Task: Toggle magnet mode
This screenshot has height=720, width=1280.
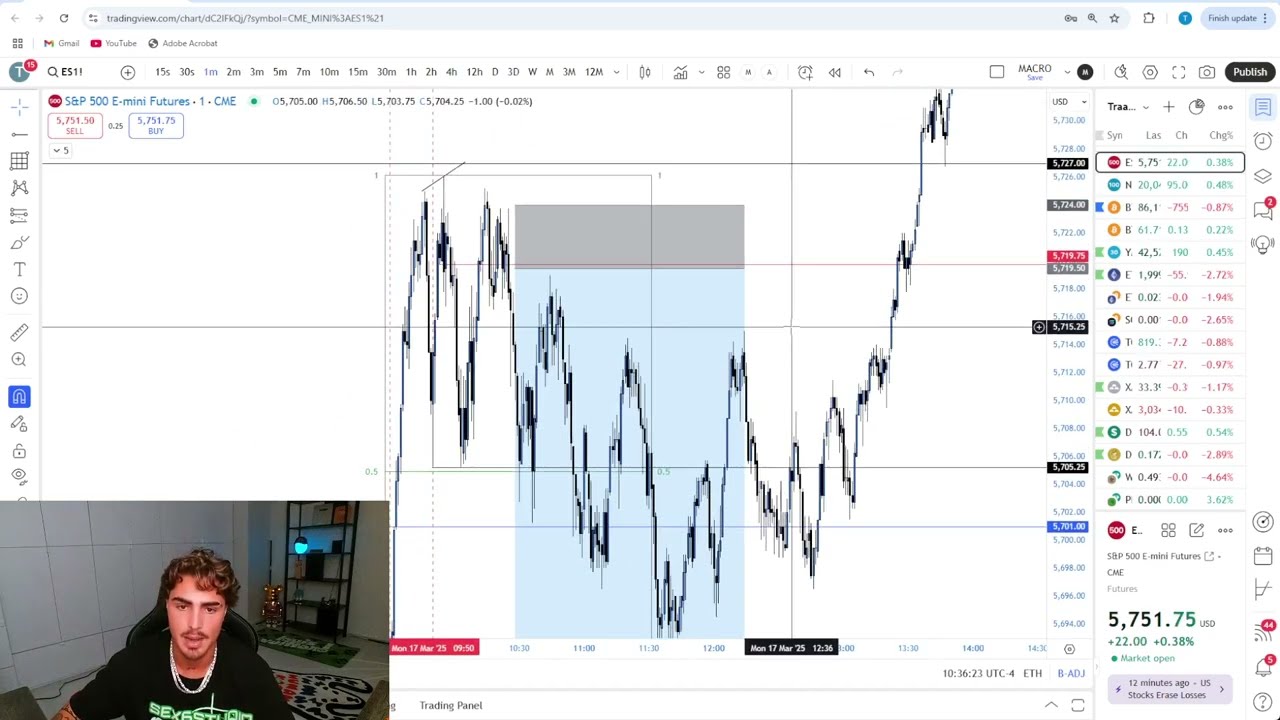Action: click(x=19, y=397)
